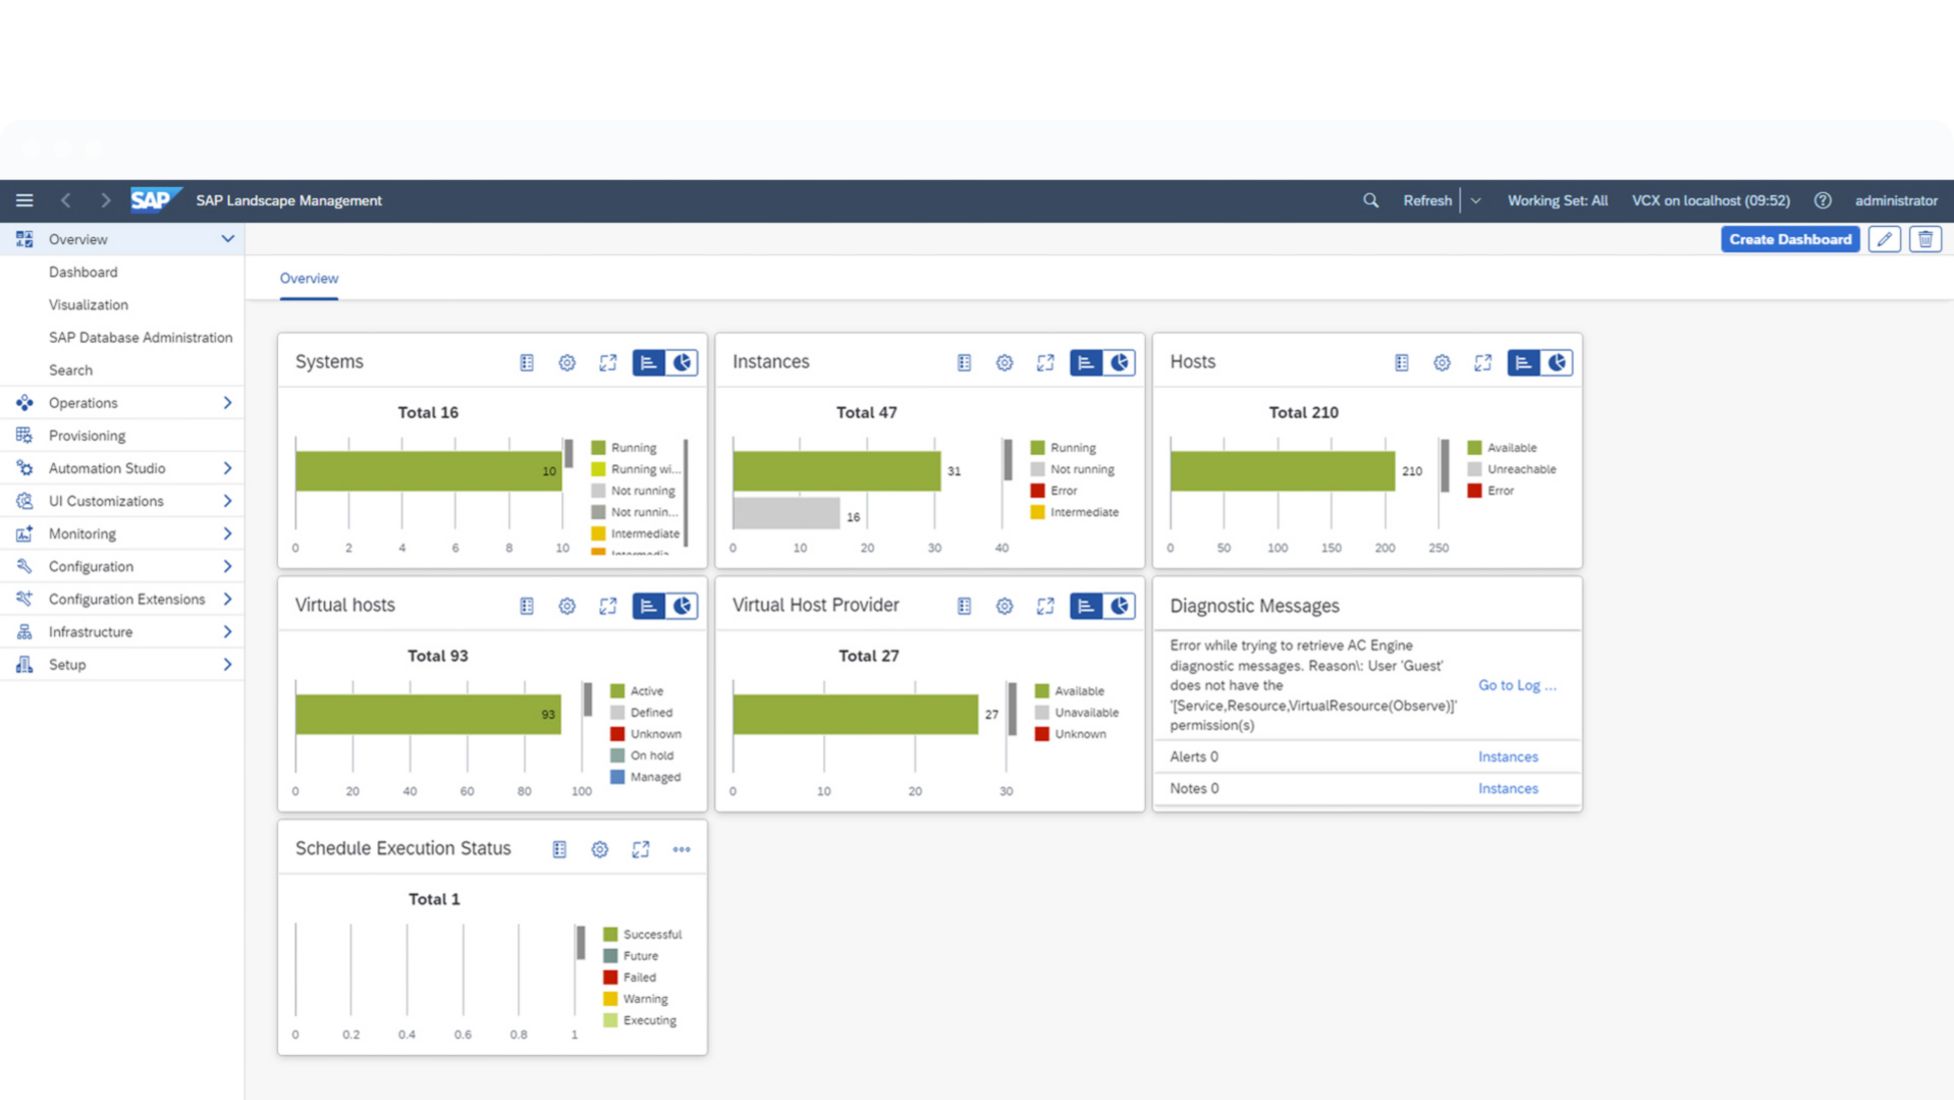
Task: Switch Hosts panel to bar chart
Action: 1522,363
